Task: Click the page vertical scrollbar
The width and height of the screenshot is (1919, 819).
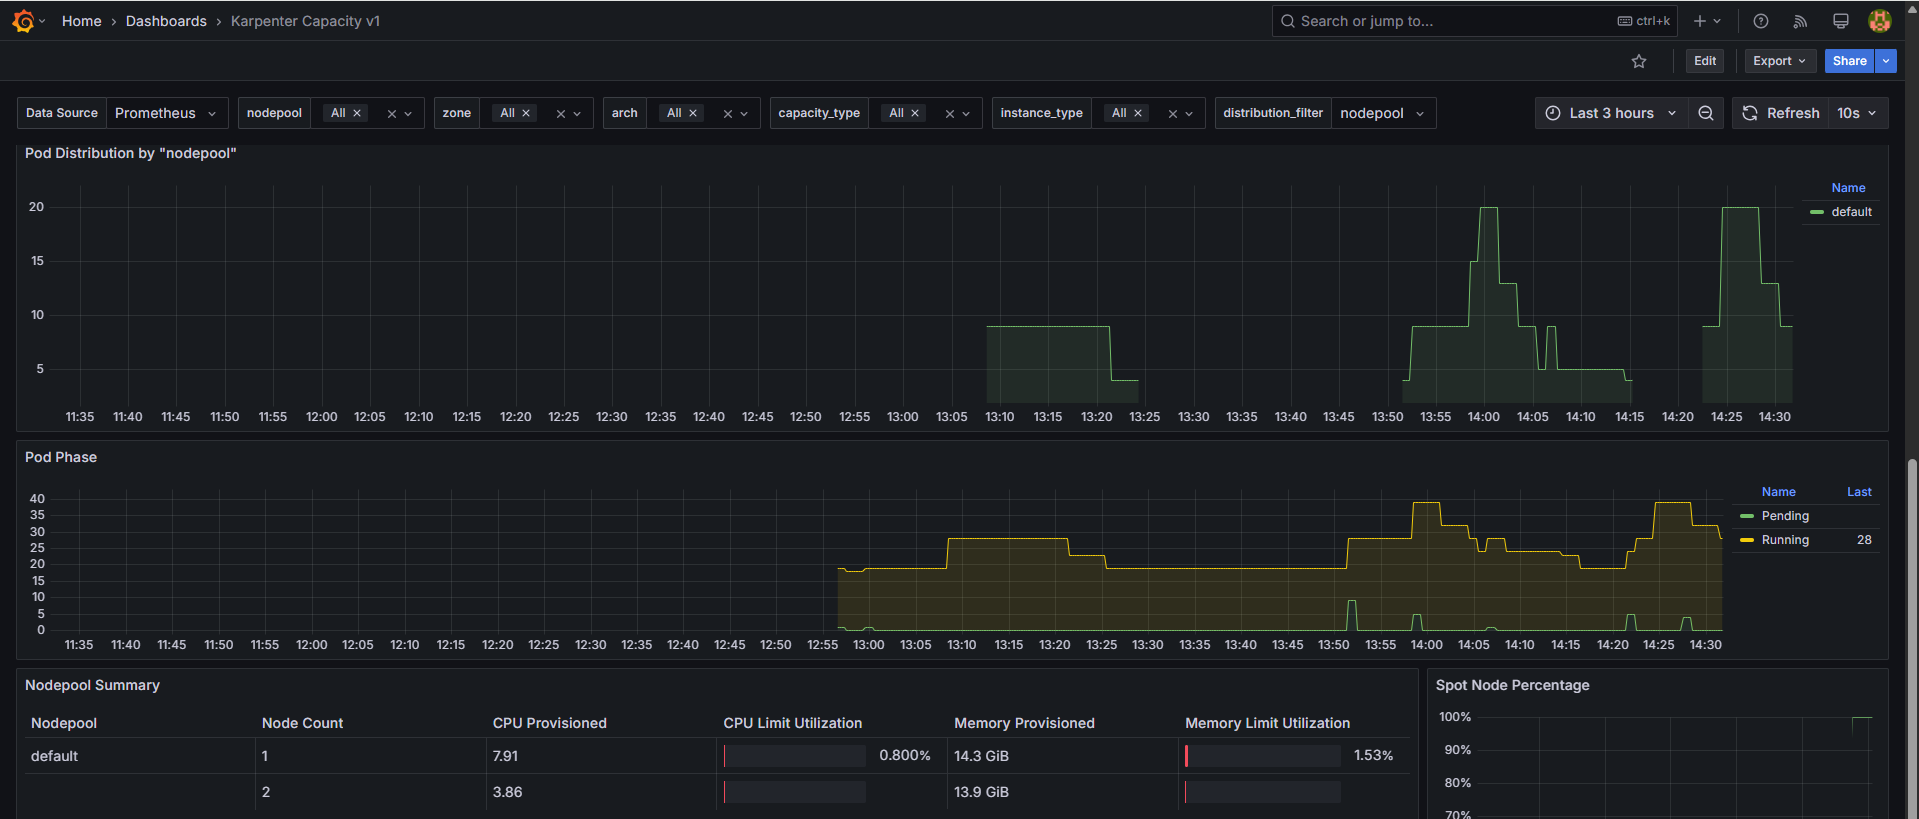Action: pos(1913,640)
